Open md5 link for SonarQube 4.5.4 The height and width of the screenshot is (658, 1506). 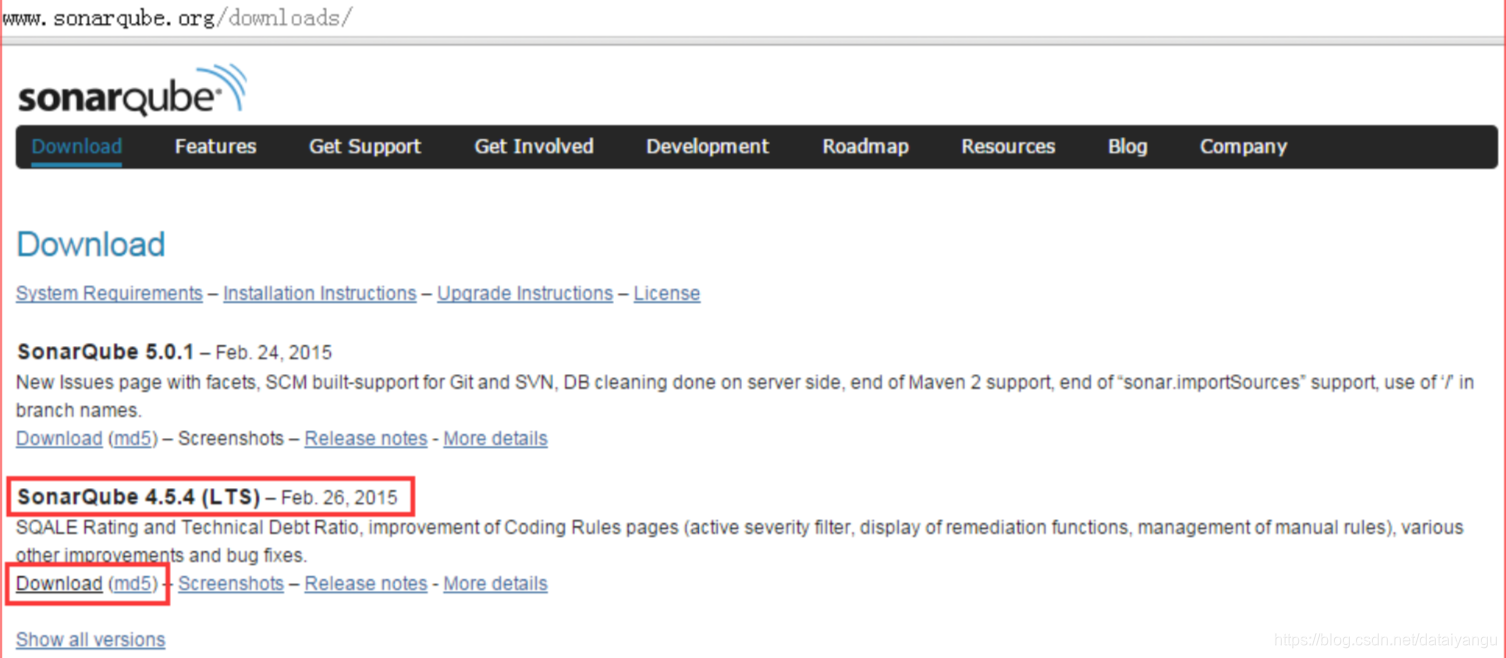tap(133, 583)
